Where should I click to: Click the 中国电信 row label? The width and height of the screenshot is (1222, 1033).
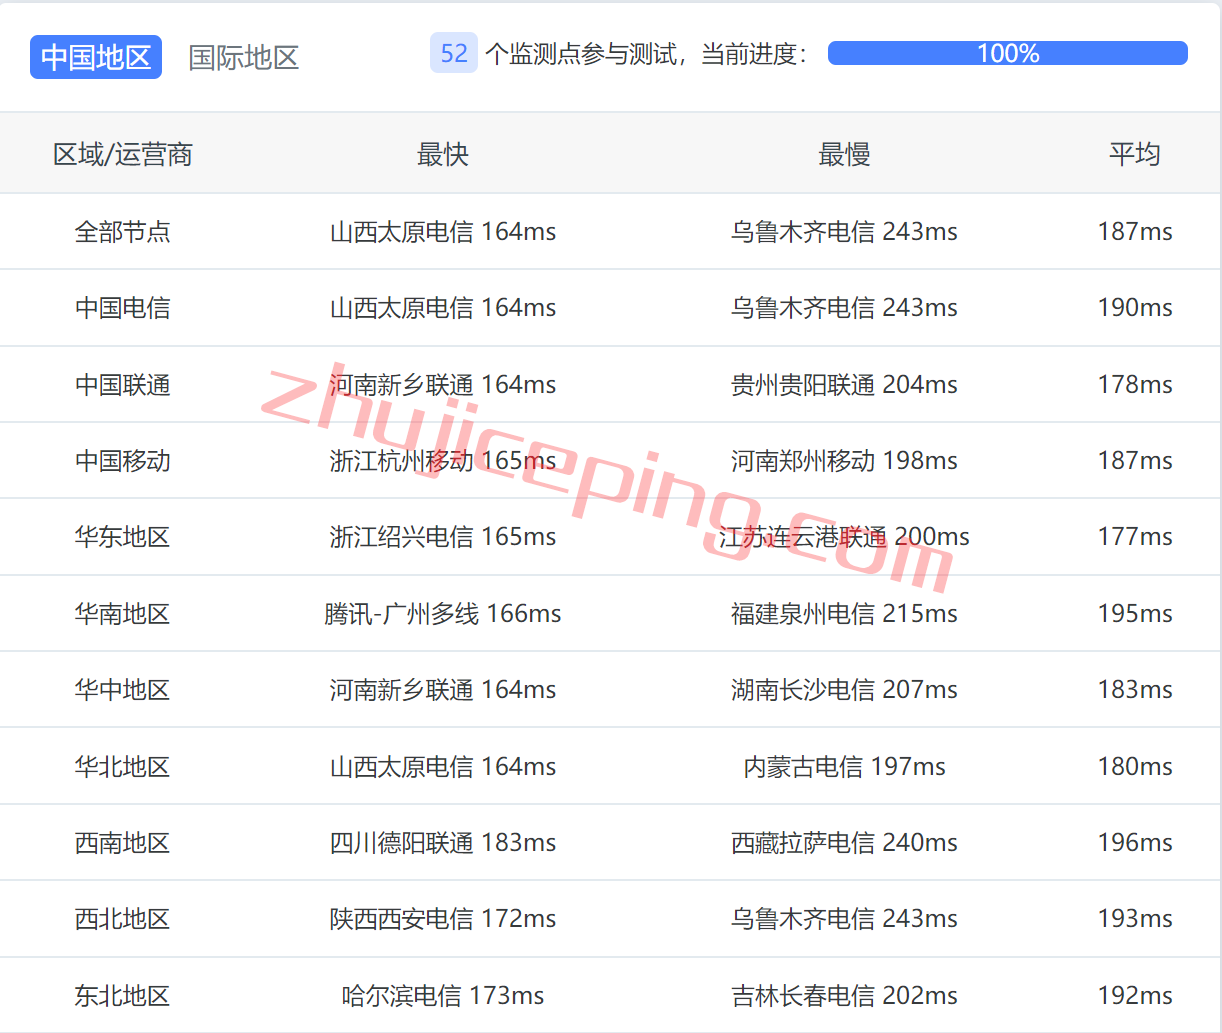point(123,307)
